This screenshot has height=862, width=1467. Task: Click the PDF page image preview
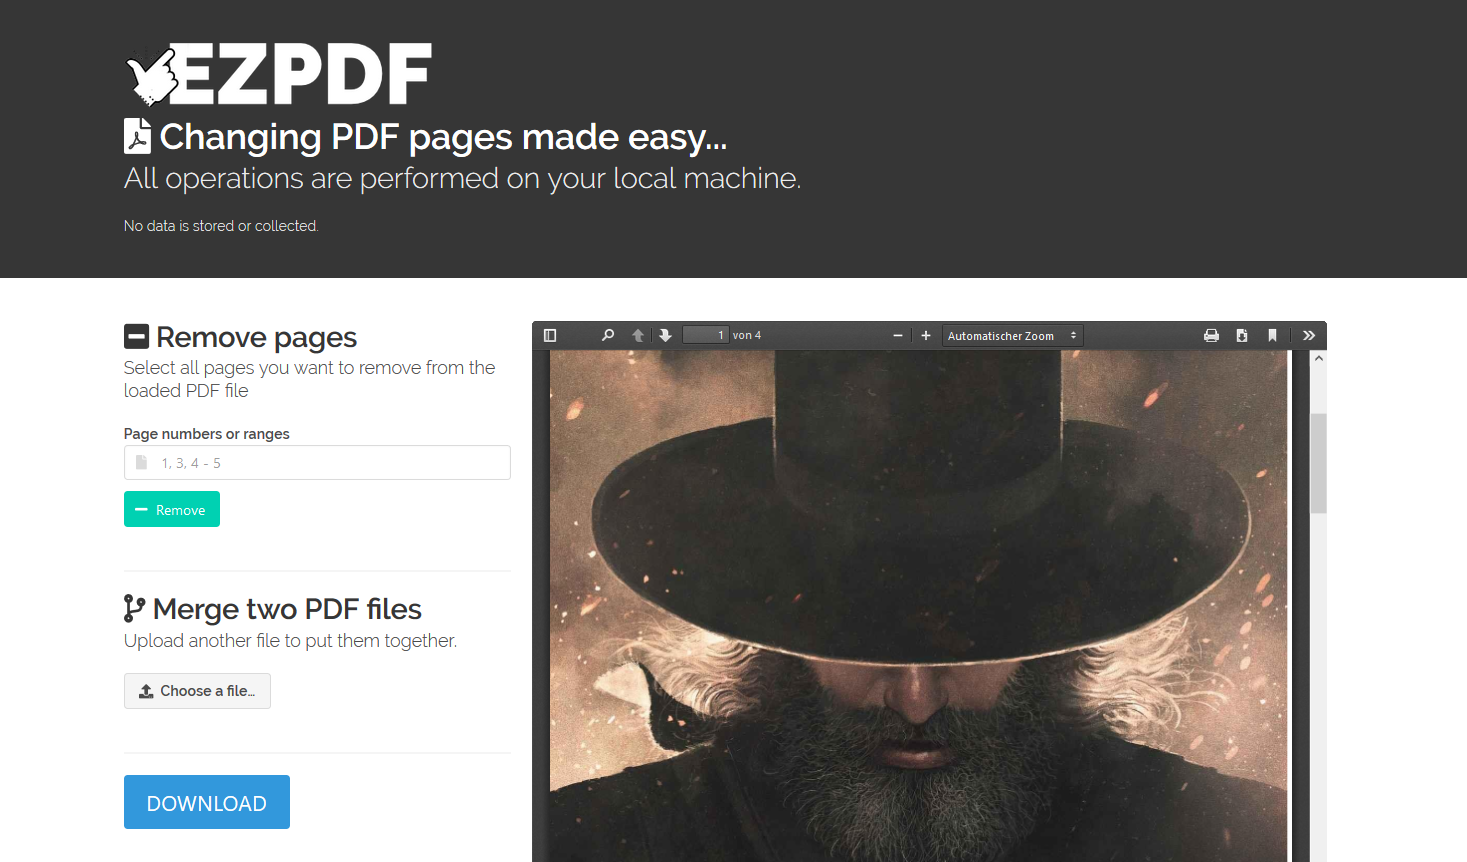click(x=918, y=606)
